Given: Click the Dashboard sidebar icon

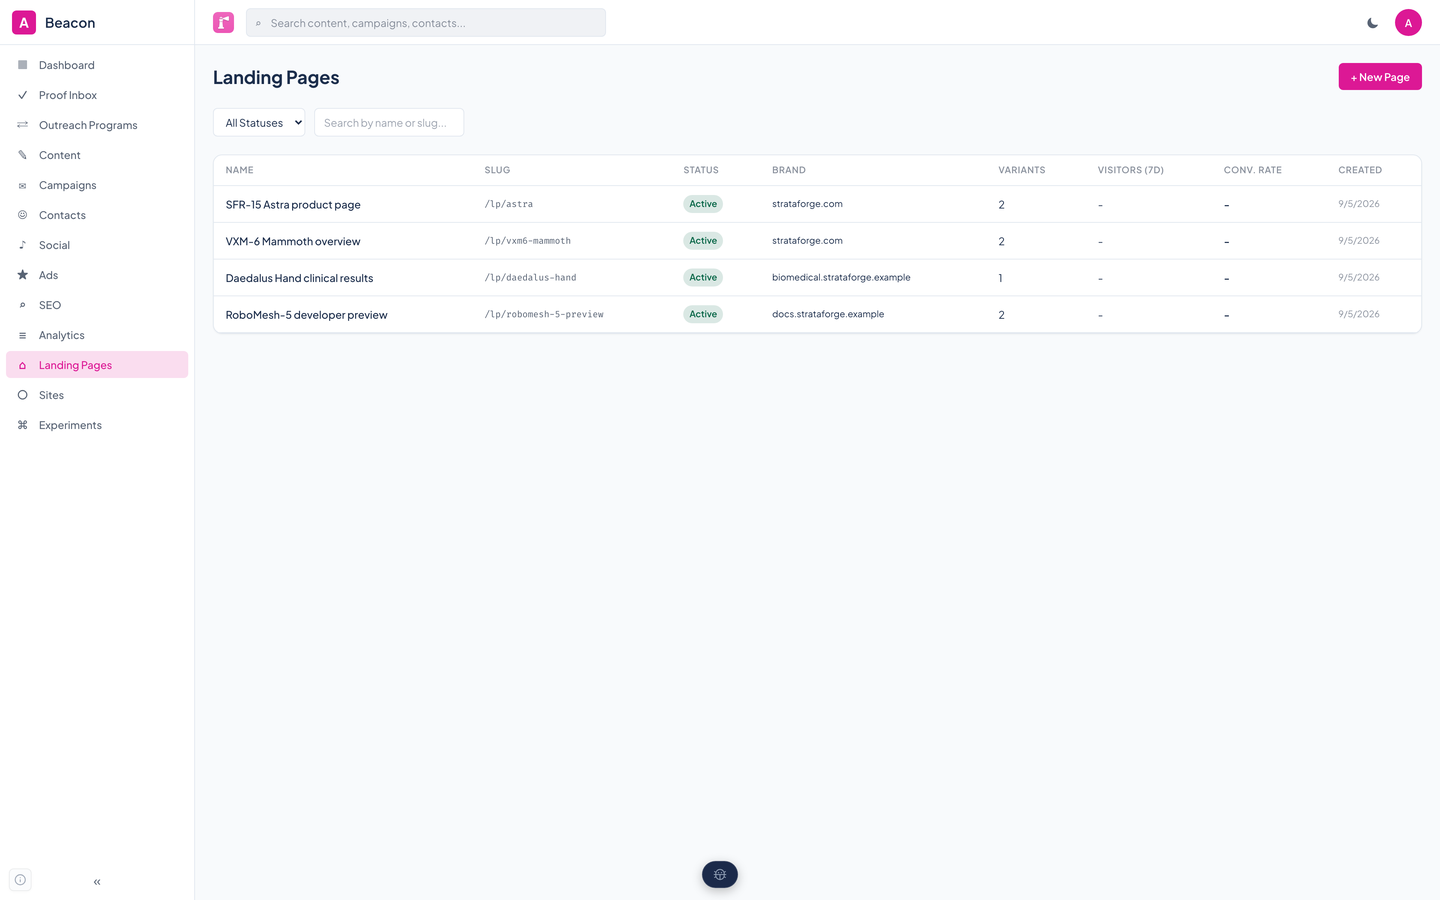Looking at the screenshot, I should click(x=22, y=65).
